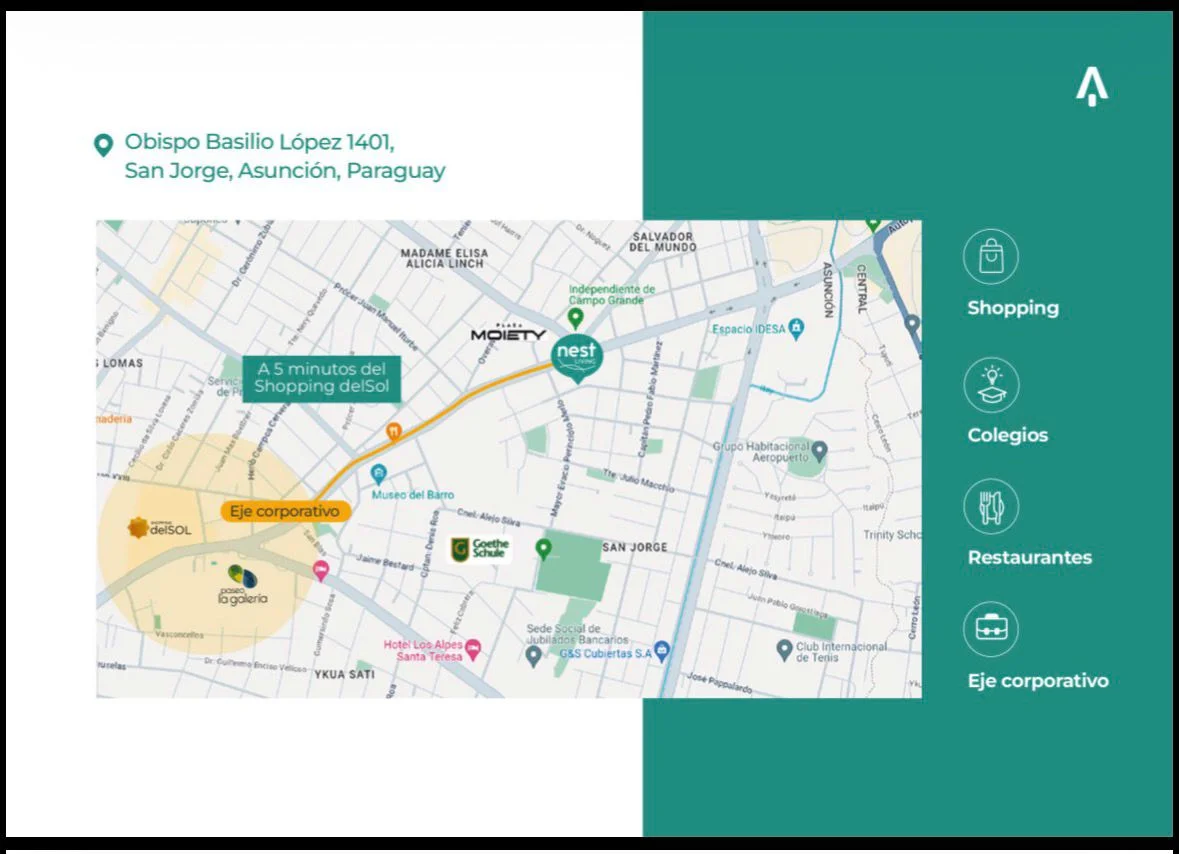Click the Independiente de Campo Grande pin
1179x854 pixels.
(575, 318)
